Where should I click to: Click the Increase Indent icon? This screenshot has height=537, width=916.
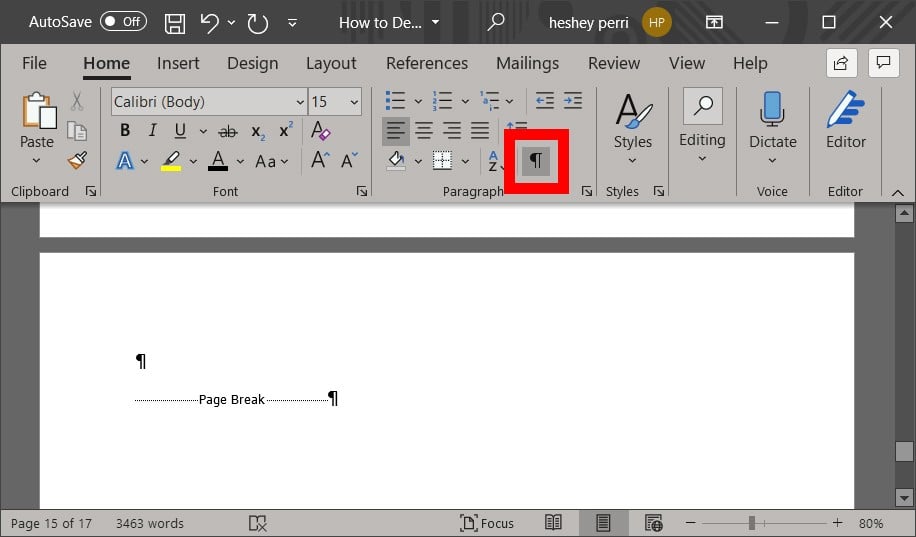[x=572, y=101]
